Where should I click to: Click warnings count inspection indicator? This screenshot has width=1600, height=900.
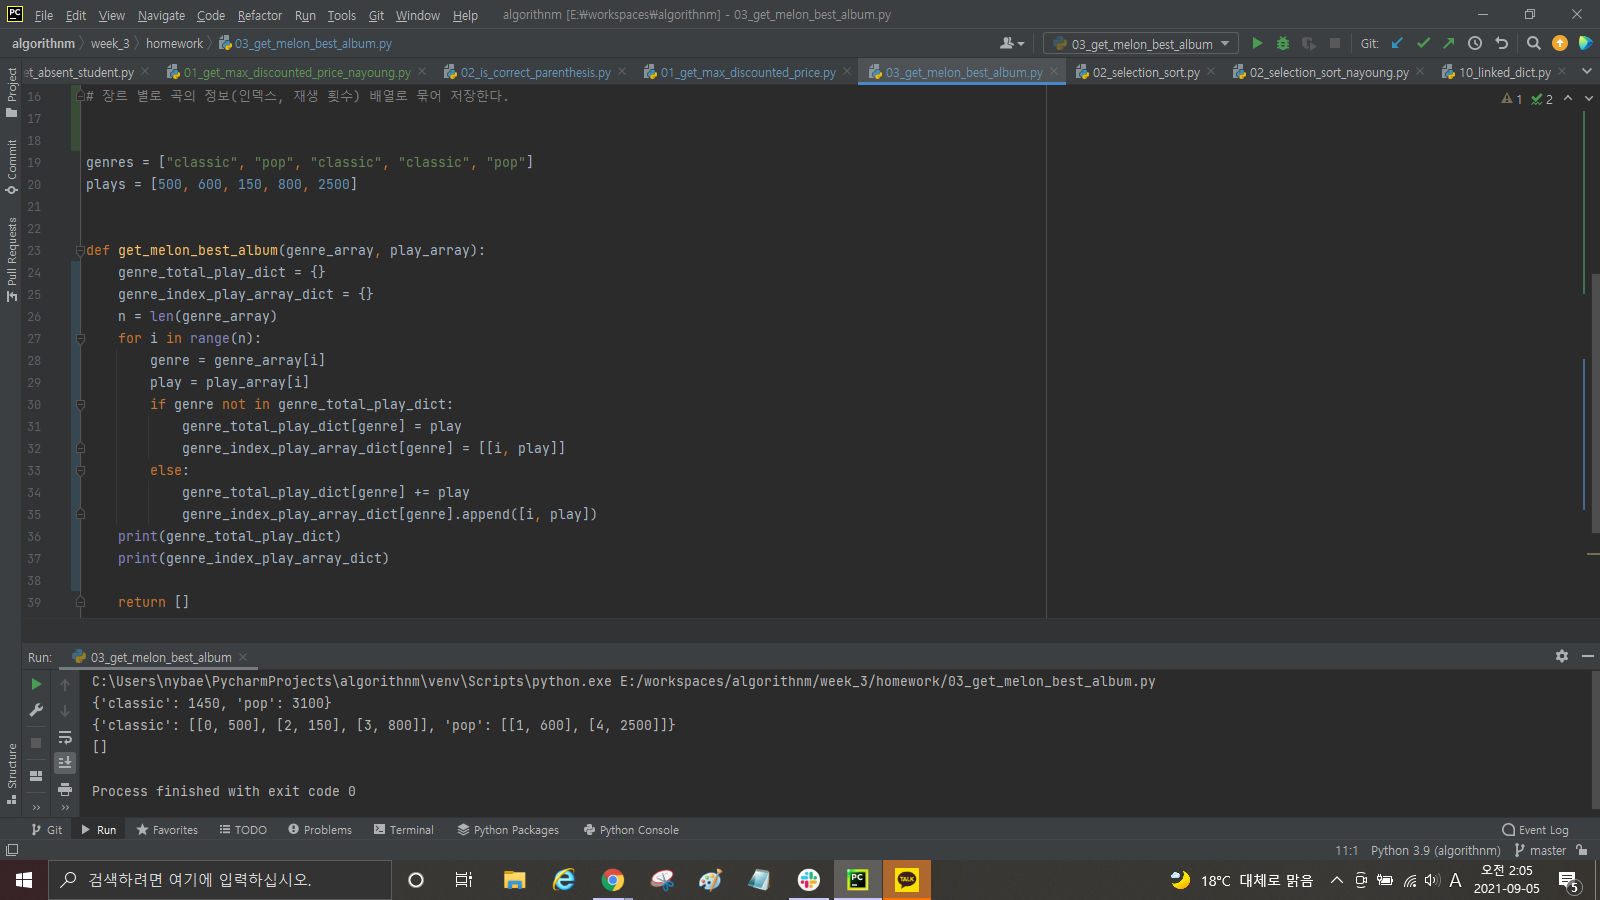pyautogui.click(x=1512, y=98)
